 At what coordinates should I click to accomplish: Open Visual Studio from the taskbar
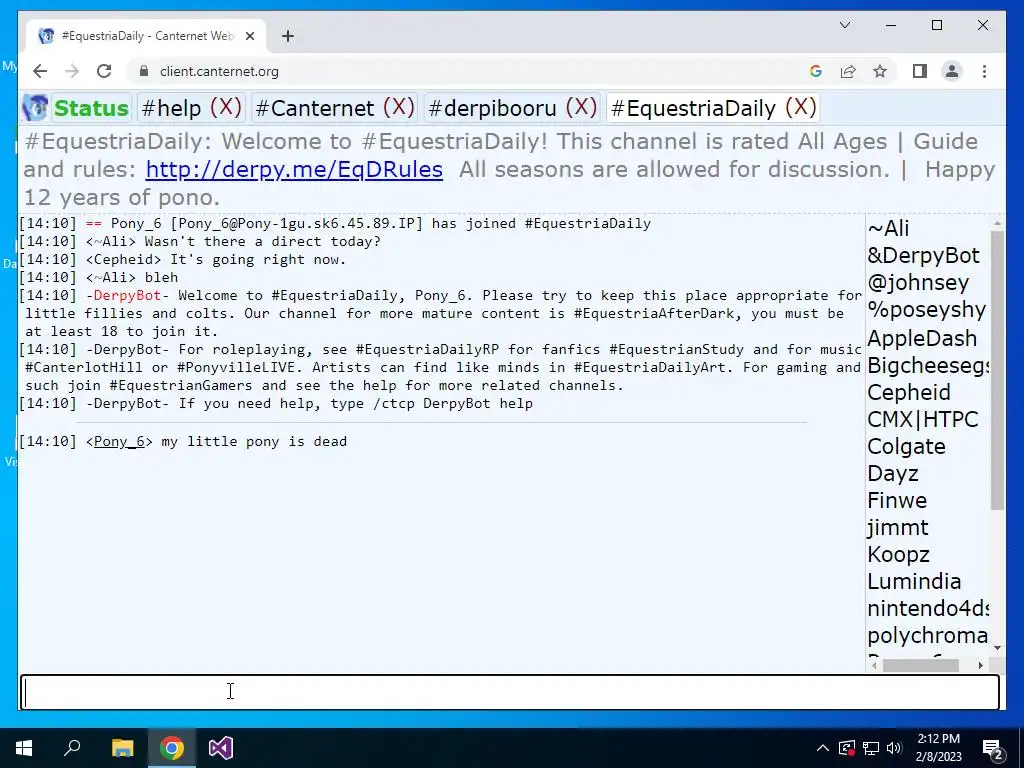pyautogui.click(x=221, y=748)
